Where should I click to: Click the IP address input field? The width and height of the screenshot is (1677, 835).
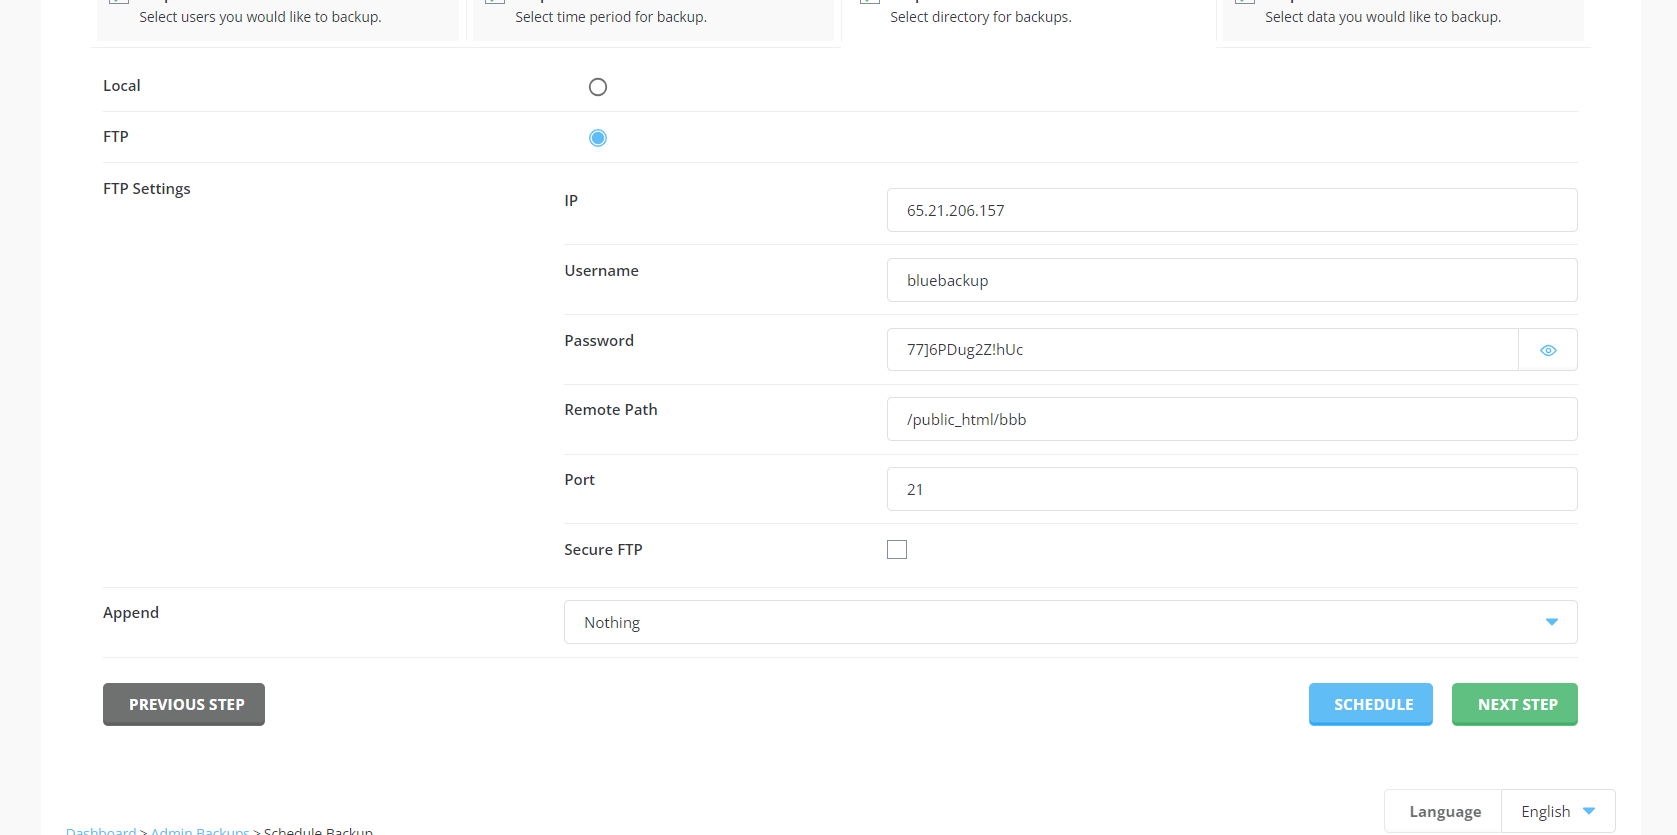[x=1231, y=210]
